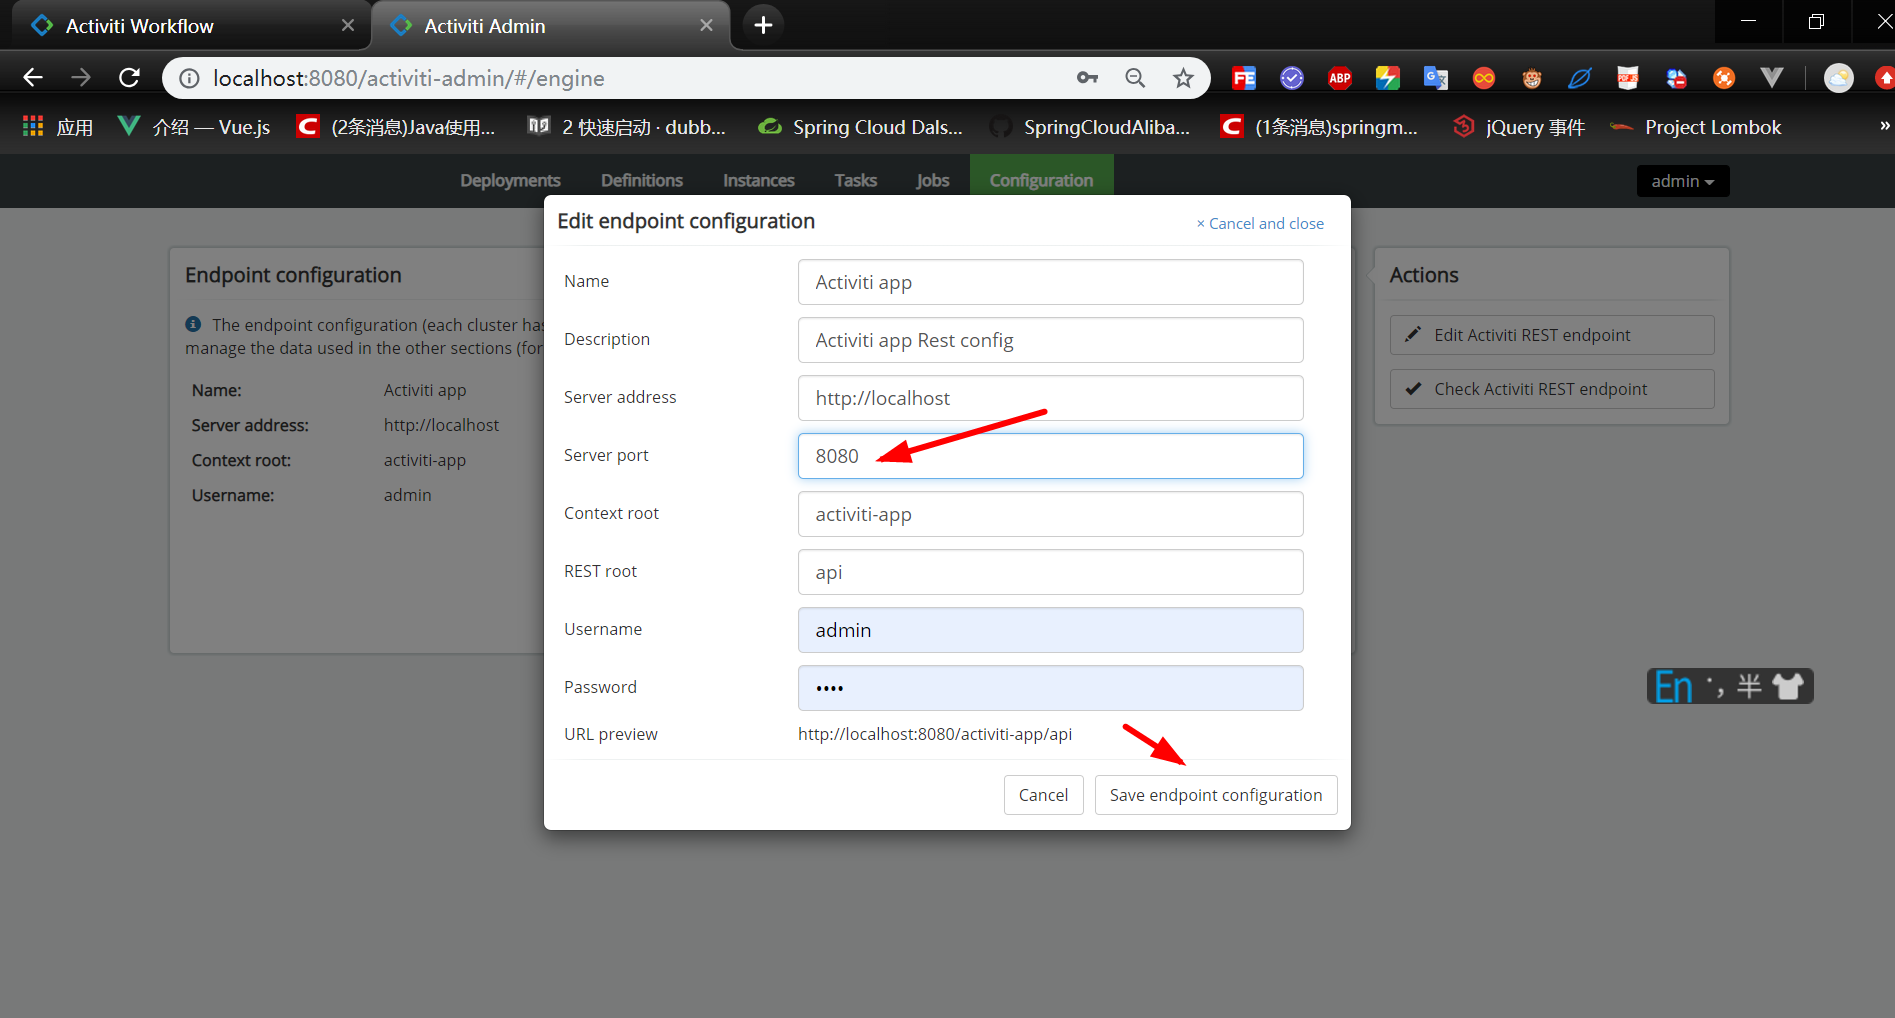Open the Adblock Plus extension
The height and width of the screenshot is (1018, 1895).
pos(1340,78)
